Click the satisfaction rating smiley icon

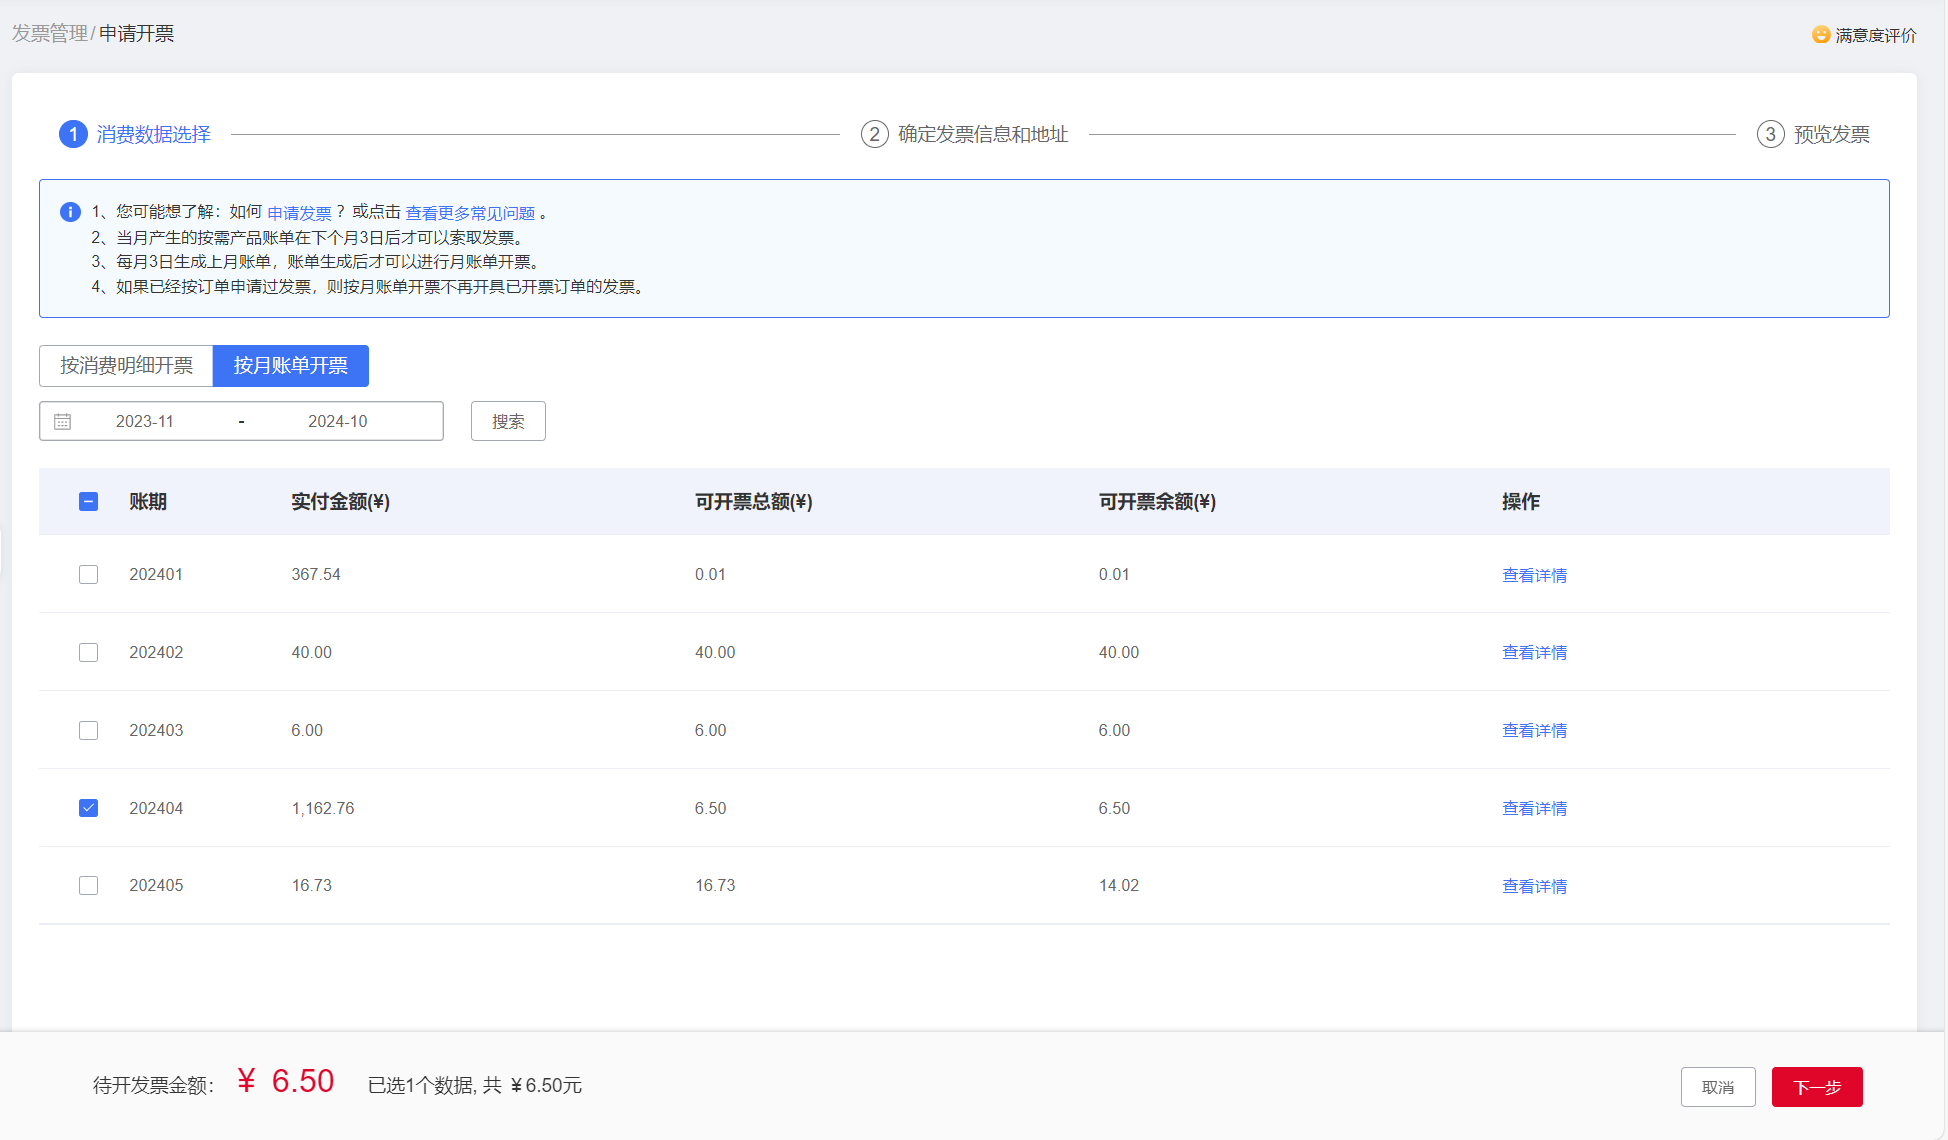[1821, 35]
